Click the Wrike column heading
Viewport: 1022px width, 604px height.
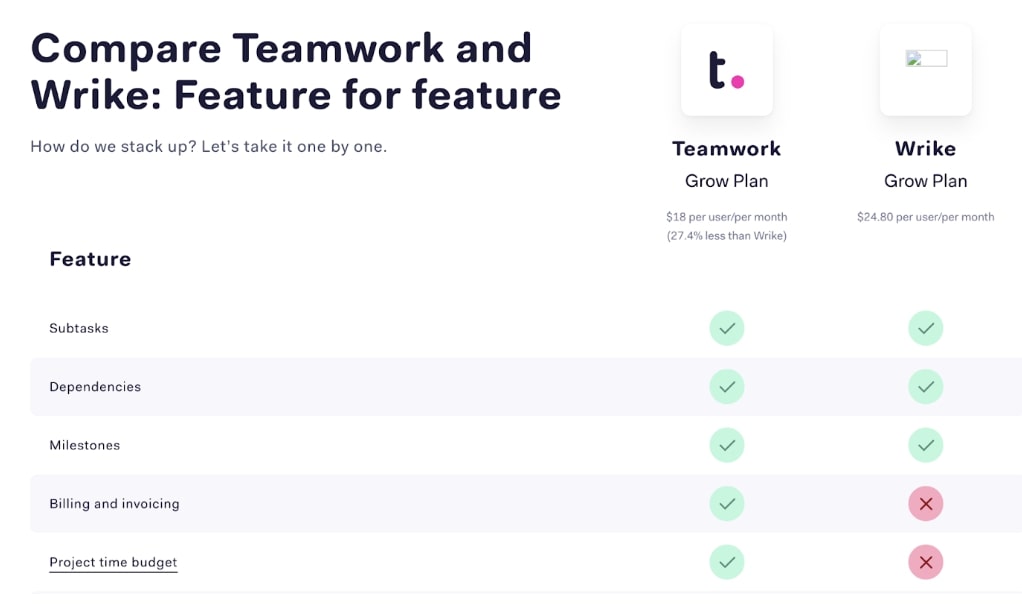click(926, 149)
